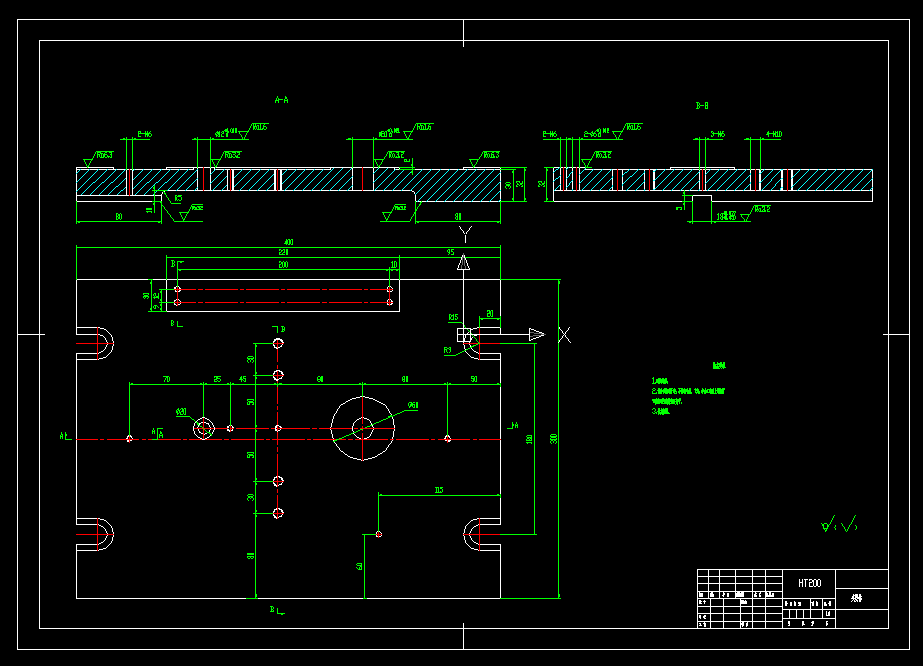Select the 180 vertical dimension text
Viewport: 923px width, 666px height.
[529, 439]
